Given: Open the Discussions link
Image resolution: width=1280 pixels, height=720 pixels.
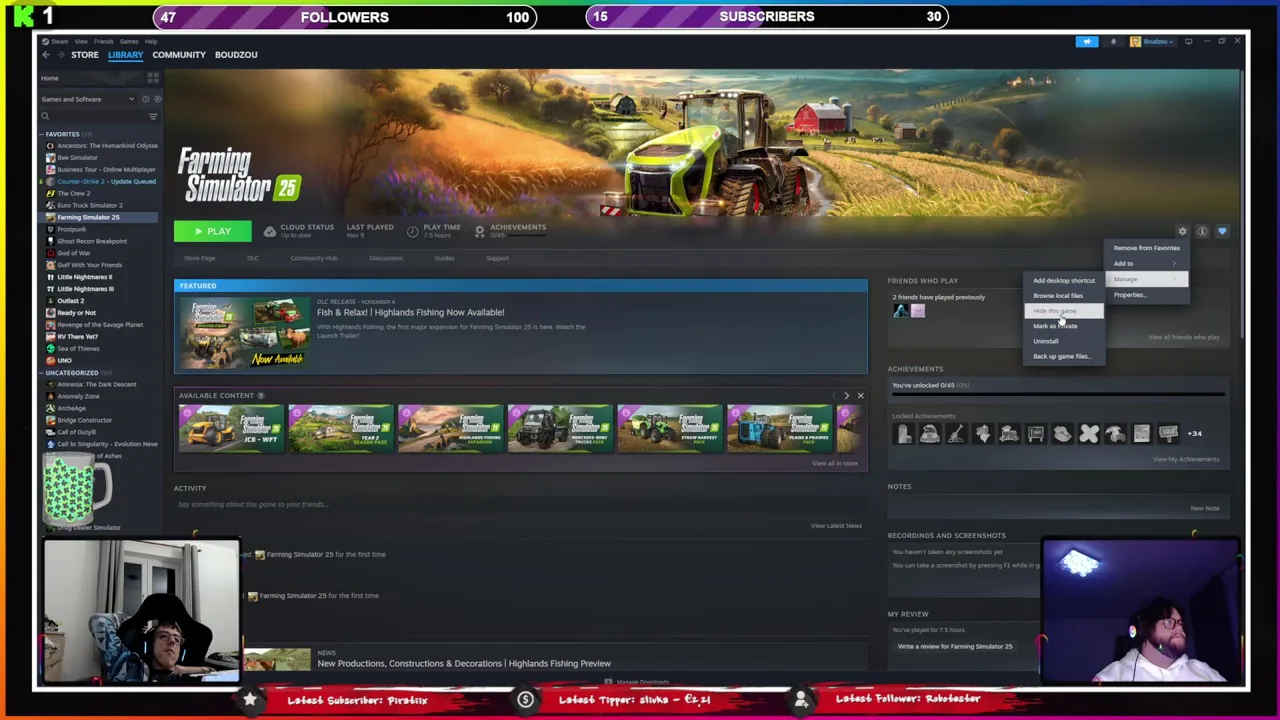Looking at the screenshot, I should pyautogui.click(x=386, y=258).
